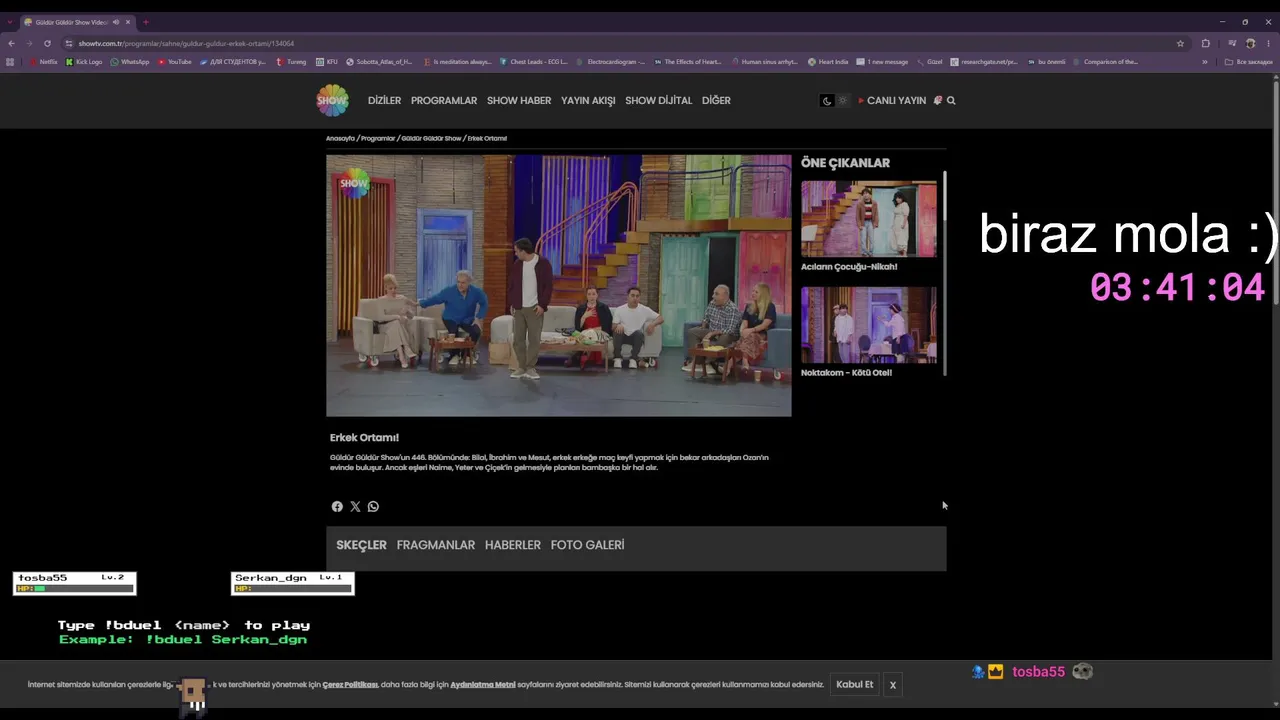Screen dimensions: 1280x720
Task: Open the Sobotta_Atlas bookmark
Action: [x=379, y=62]
